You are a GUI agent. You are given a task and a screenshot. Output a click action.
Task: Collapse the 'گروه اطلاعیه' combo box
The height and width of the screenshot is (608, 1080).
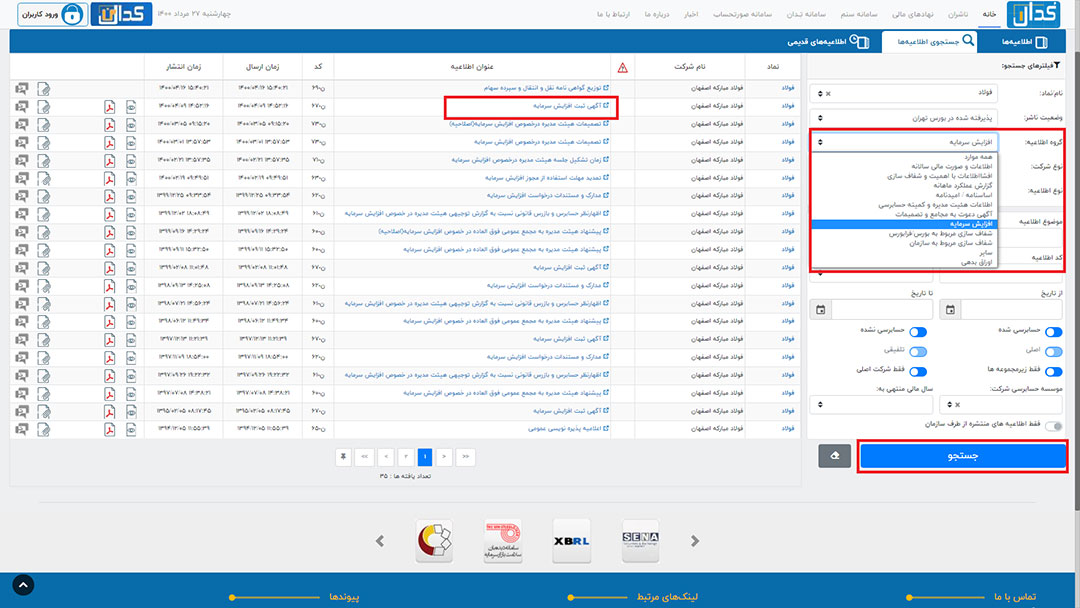click(904, 142)
